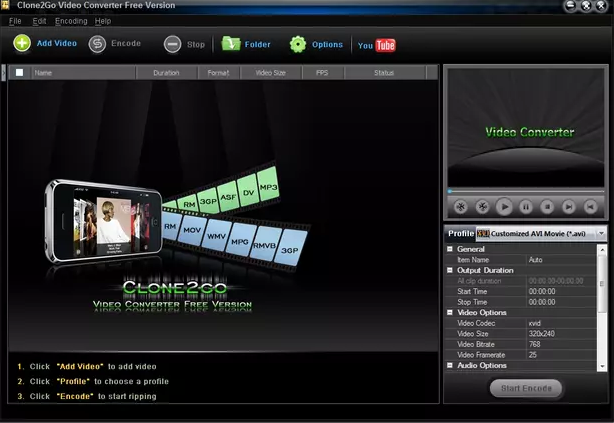Pause the preview video
This screenshot has height=423, width=614.
(526, 206)
